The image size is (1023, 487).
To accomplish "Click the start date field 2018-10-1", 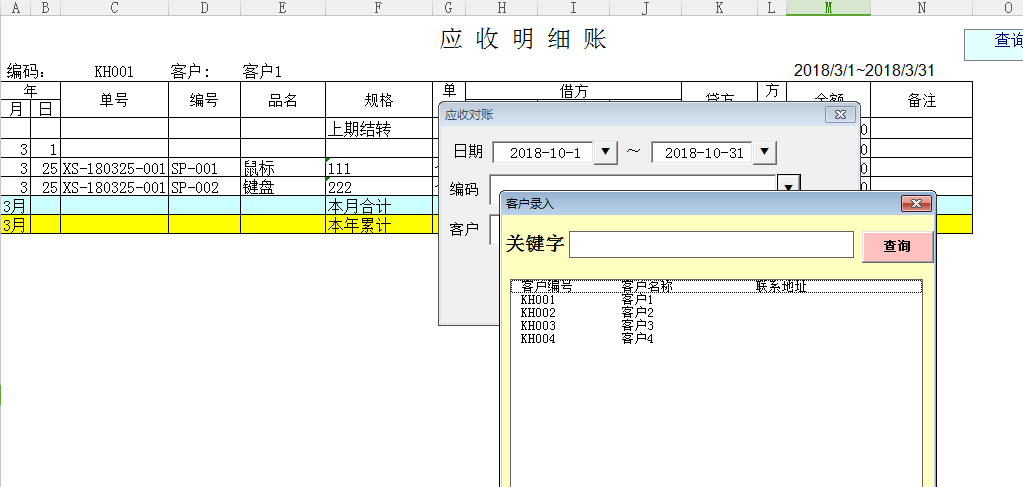I will pos(545,153).
